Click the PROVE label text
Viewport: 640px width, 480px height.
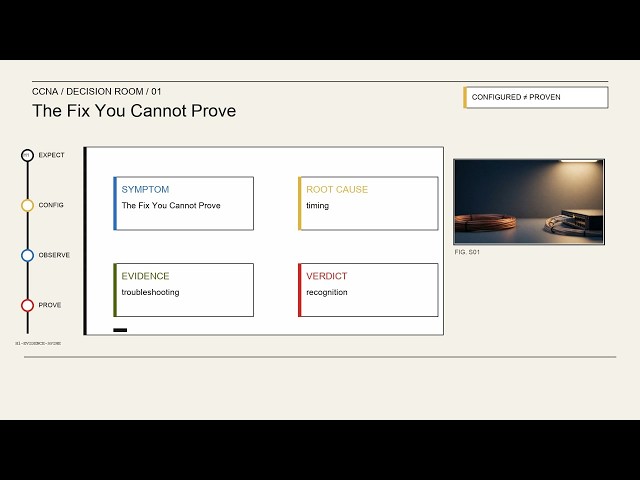(50, 305)
